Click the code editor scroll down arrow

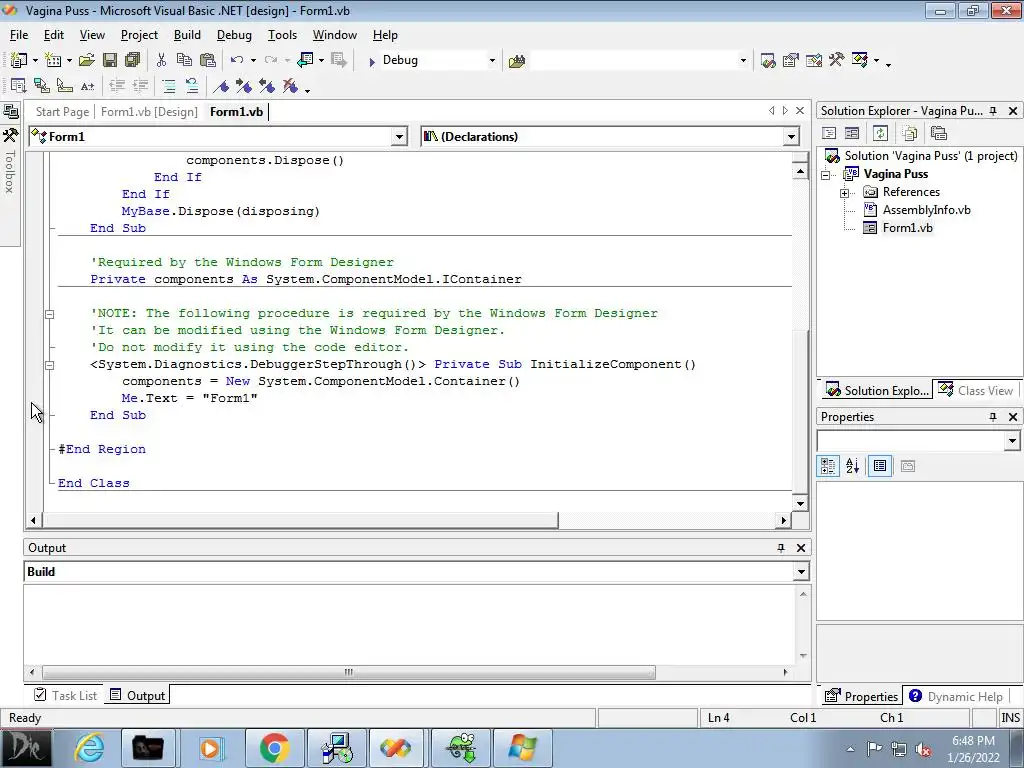point(800,503)
